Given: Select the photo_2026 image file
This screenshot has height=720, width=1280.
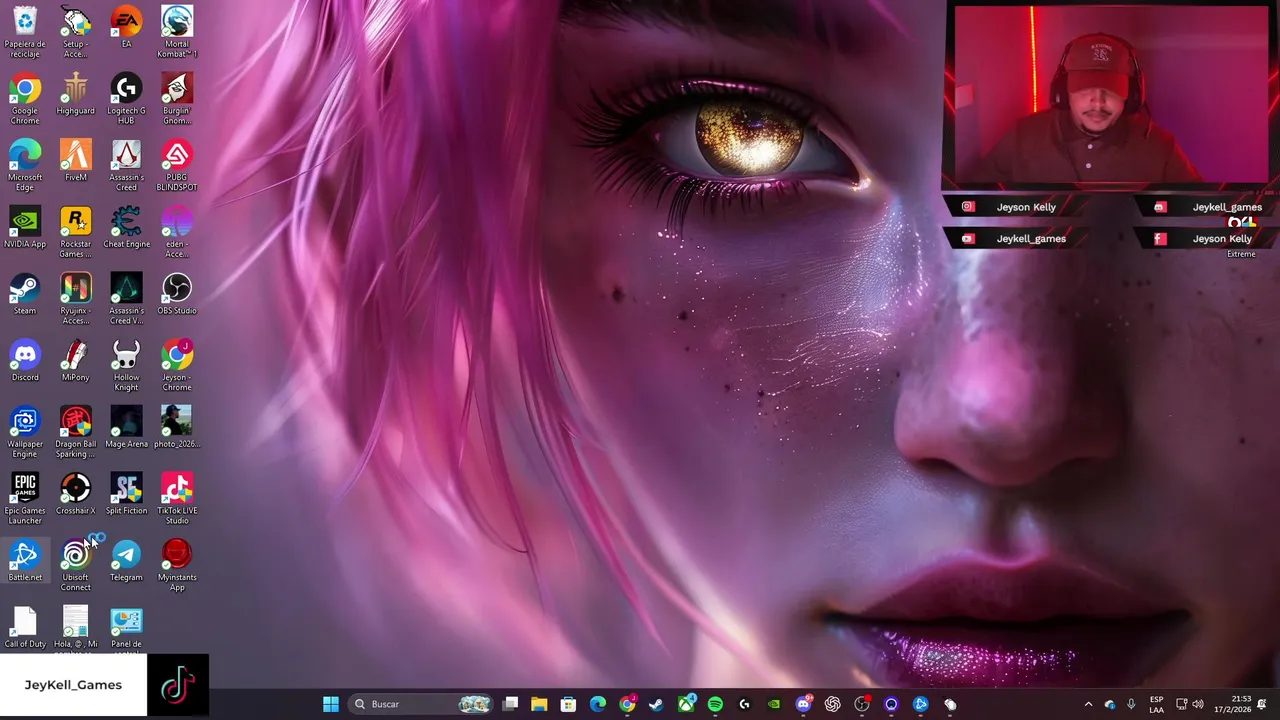Looking at the screenshot, I should click(x=177, y=428).
